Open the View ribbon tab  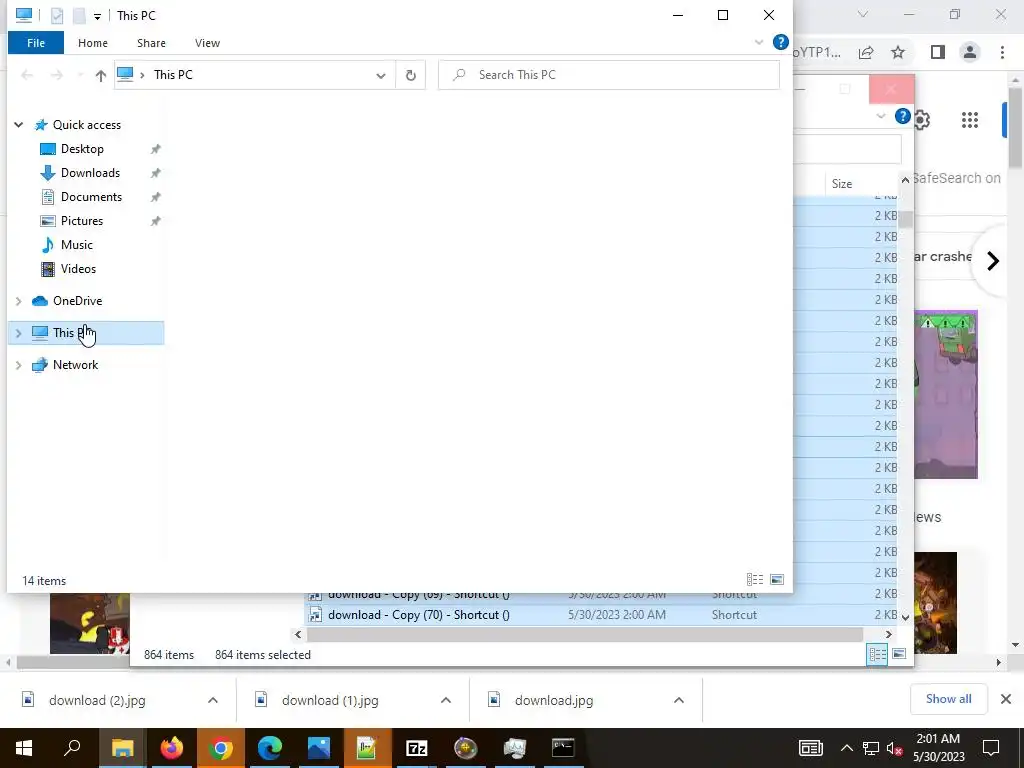click(207, 43)
